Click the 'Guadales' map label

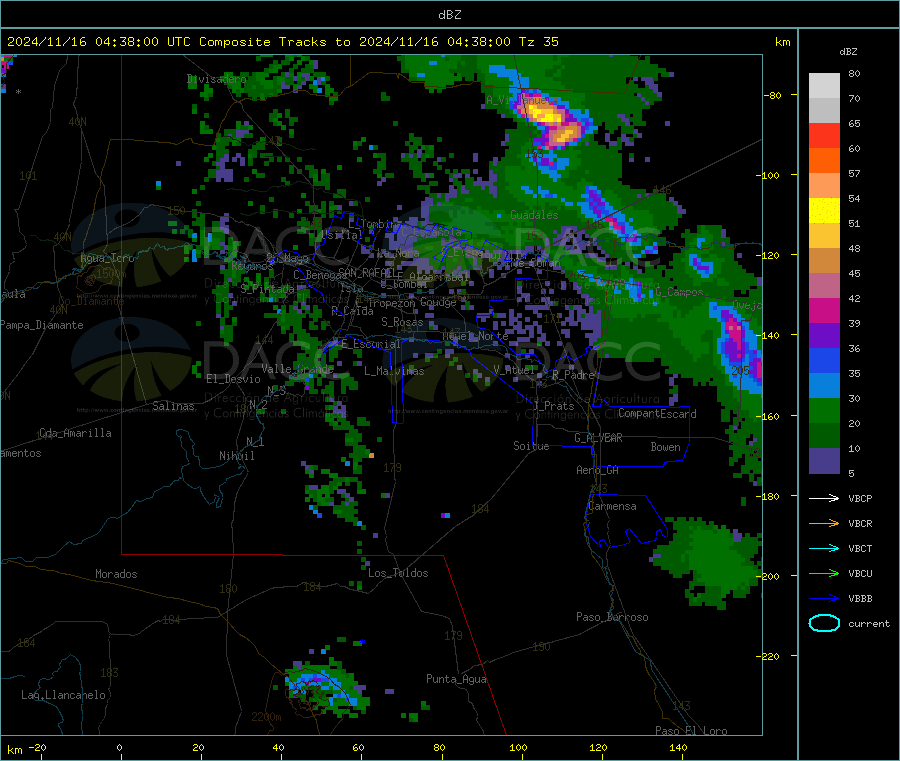534,215
